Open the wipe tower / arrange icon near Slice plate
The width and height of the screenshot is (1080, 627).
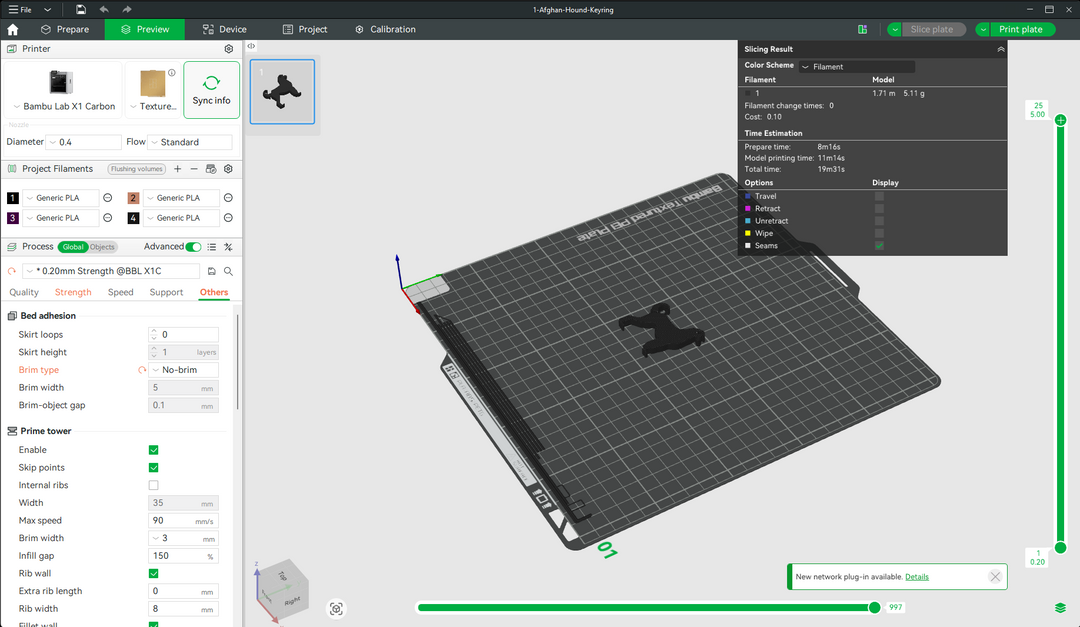click(x=862, y=29)
